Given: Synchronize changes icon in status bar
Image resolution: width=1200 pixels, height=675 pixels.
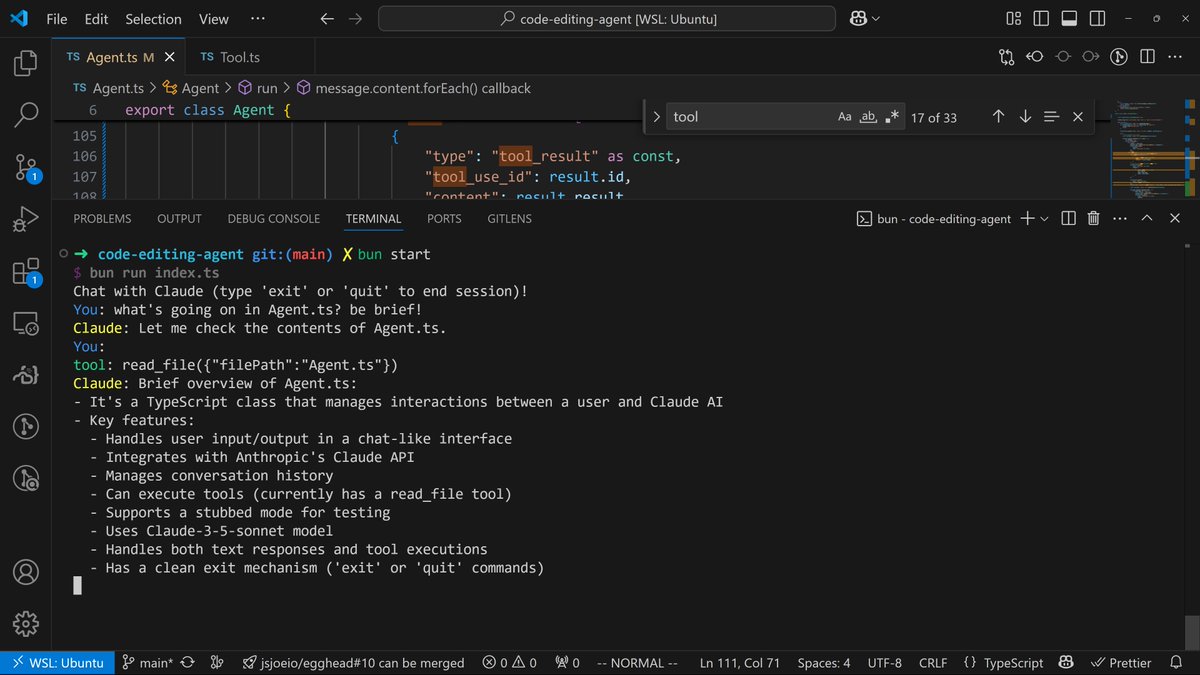Looking at the screenshot, I should 187,662.
